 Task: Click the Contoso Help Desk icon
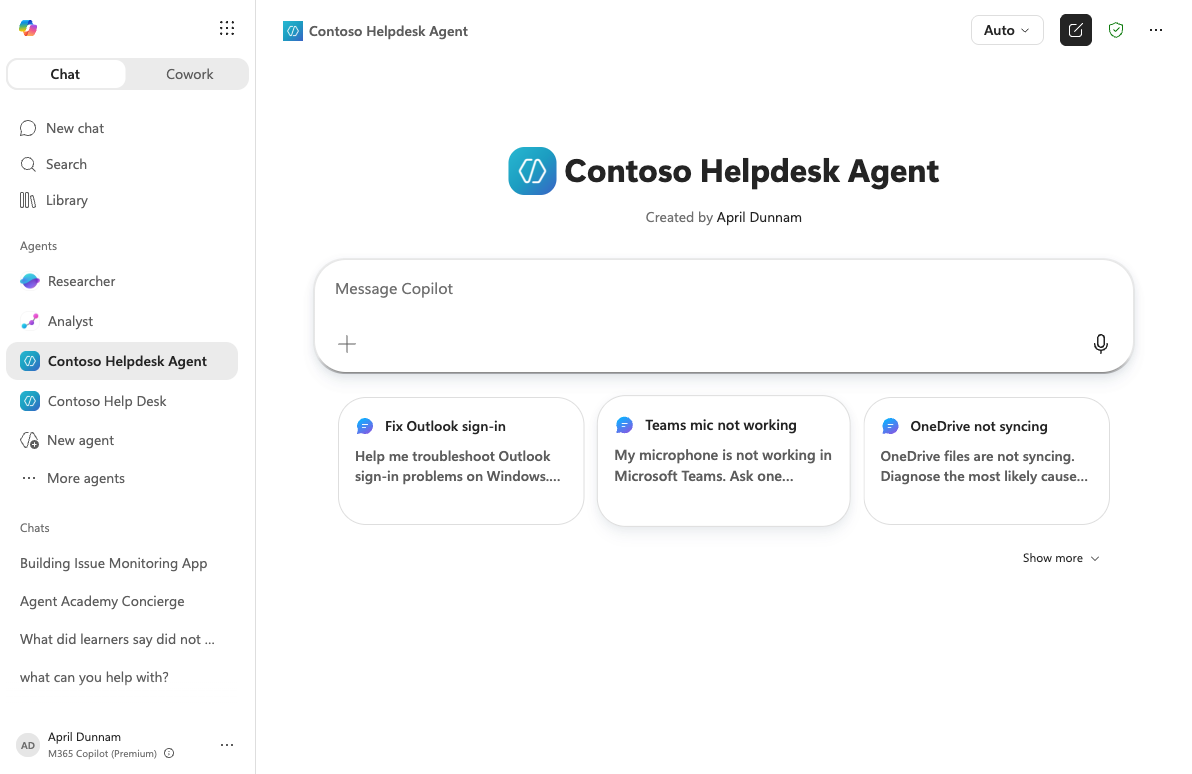[30, 401]
